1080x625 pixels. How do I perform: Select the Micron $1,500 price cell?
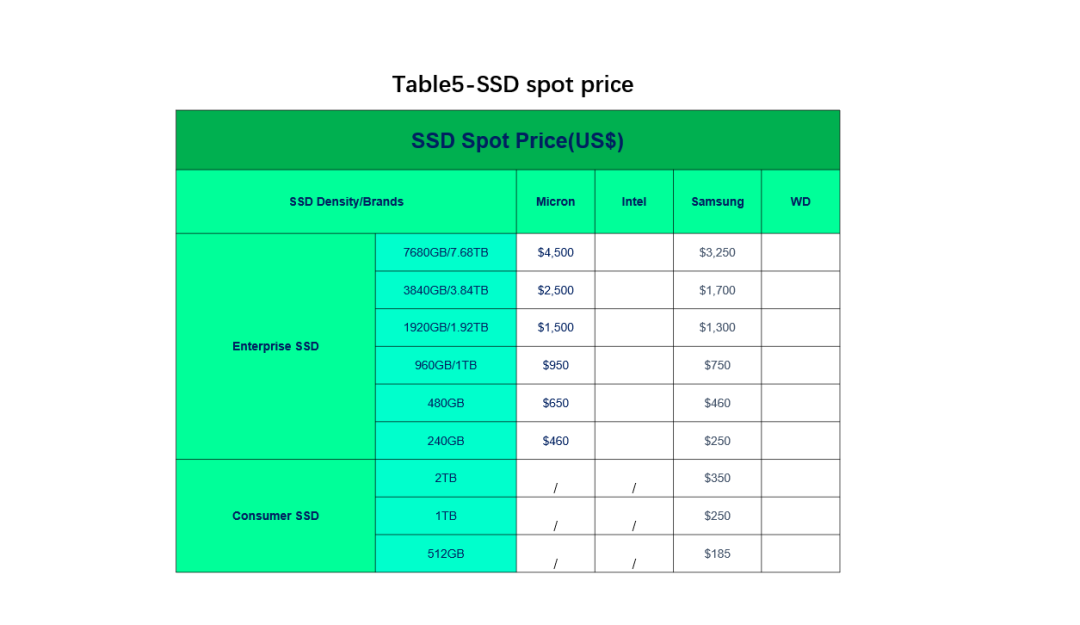[555, 327]
